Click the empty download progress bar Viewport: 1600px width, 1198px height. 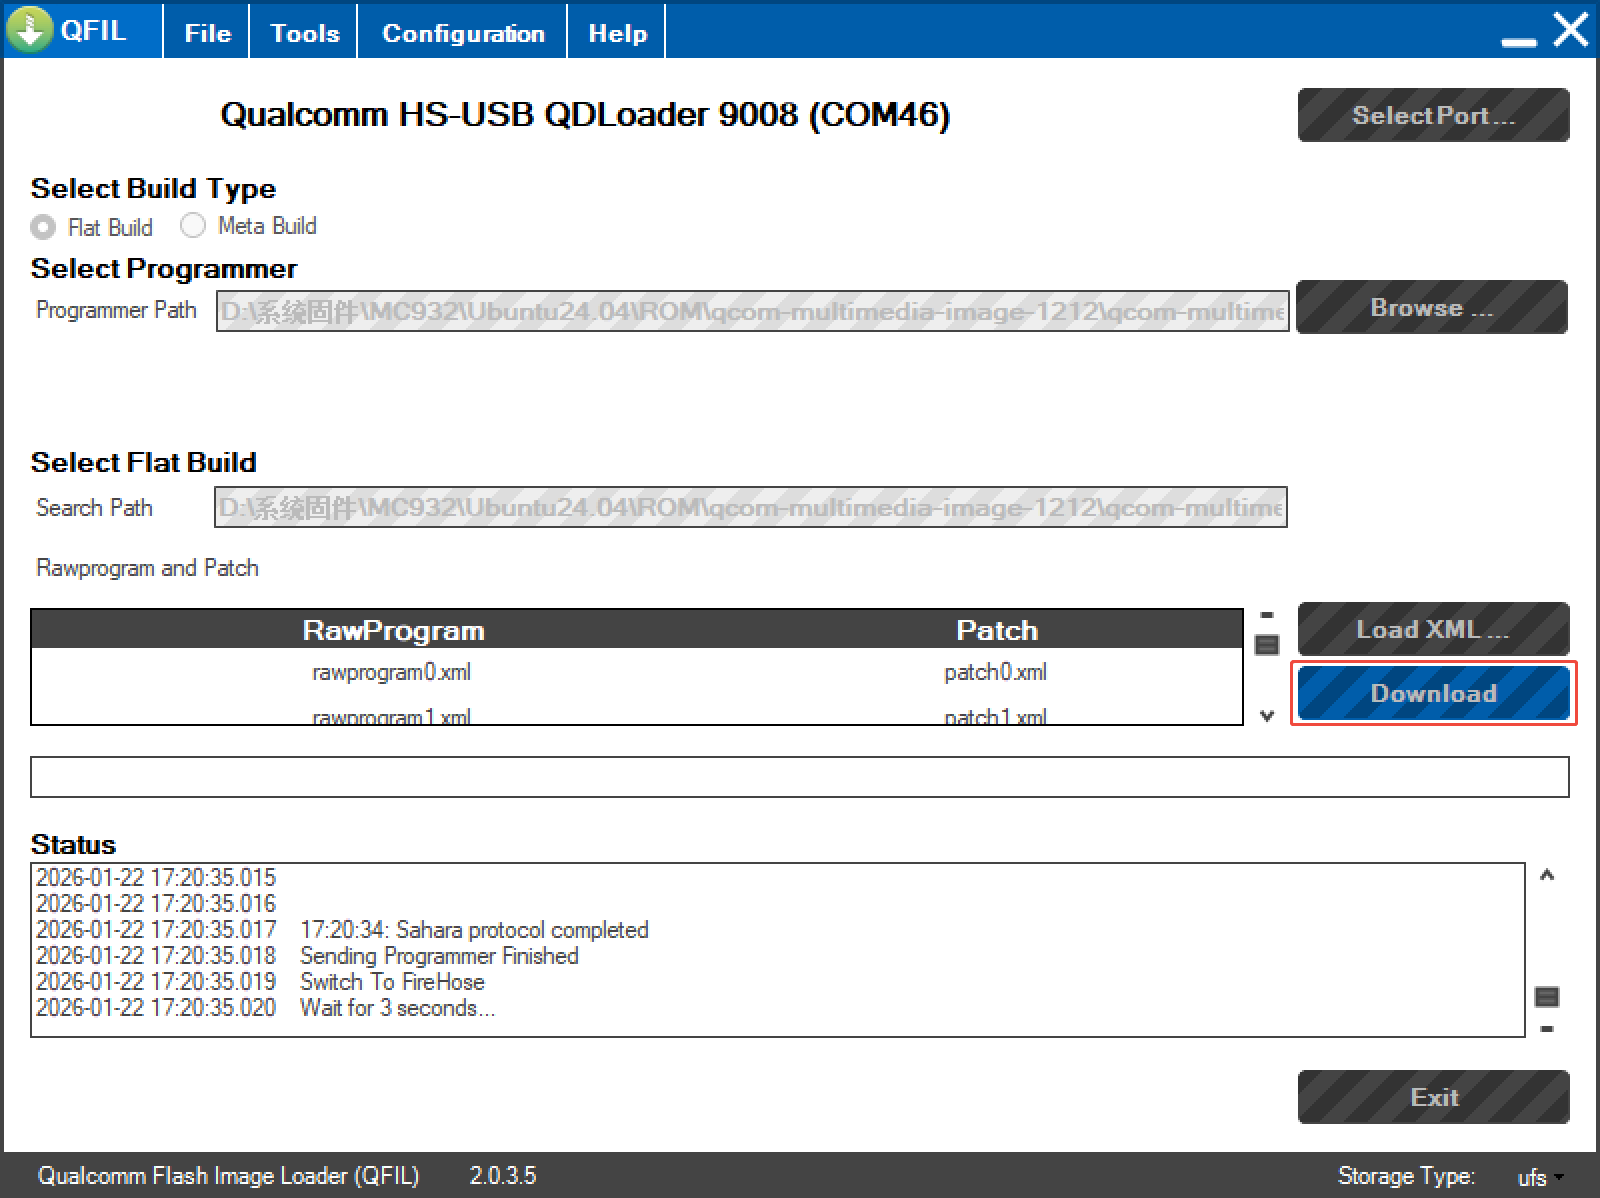click(799, 777)
